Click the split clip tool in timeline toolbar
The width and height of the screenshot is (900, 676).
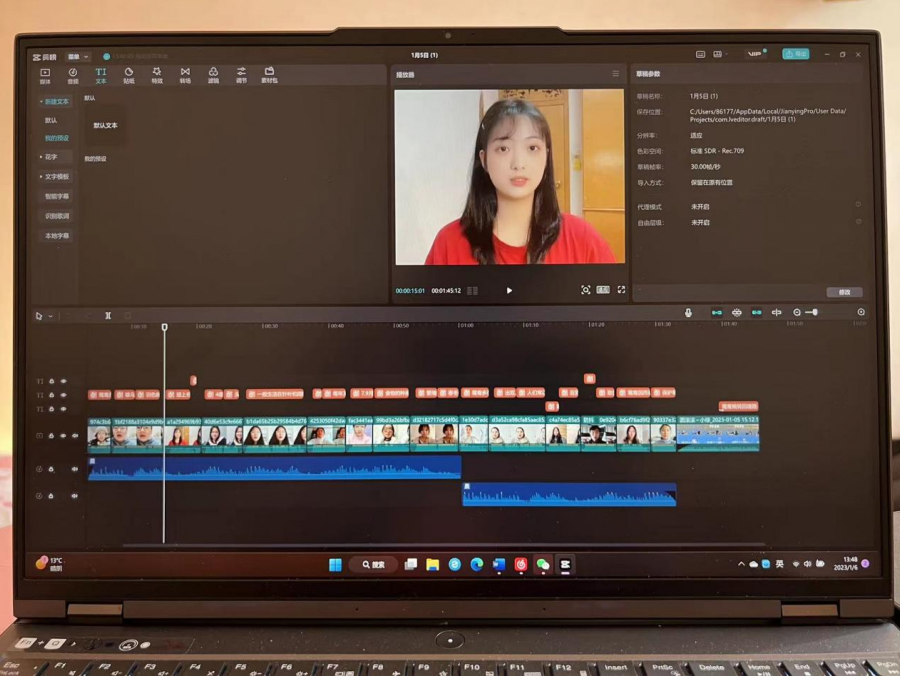(108, 316)
